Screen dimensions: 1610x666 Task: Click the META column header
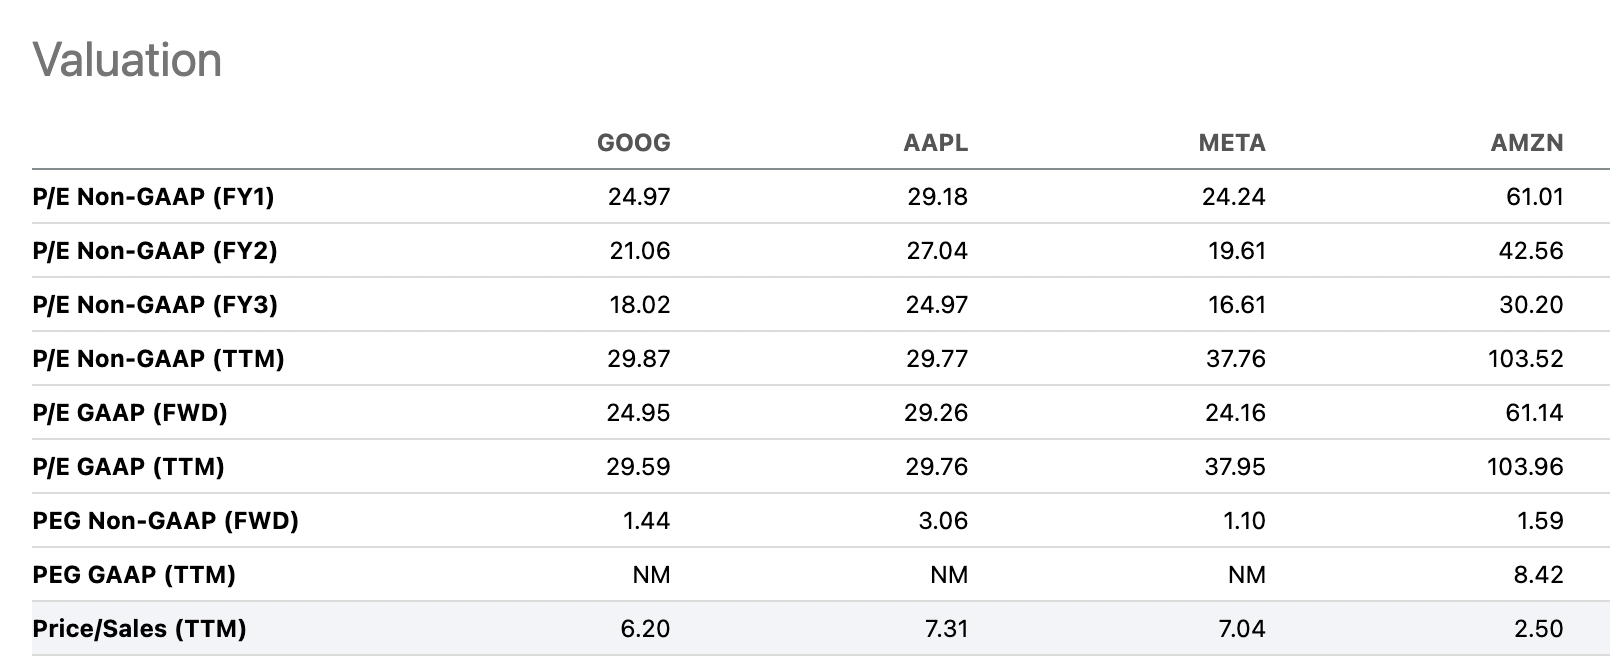1231,143
